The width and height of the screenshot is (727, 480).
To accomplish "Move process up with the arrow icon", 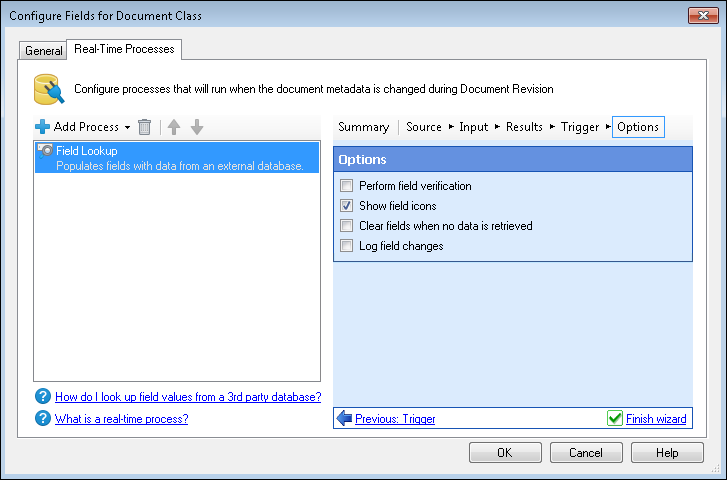I will [174, 127].
